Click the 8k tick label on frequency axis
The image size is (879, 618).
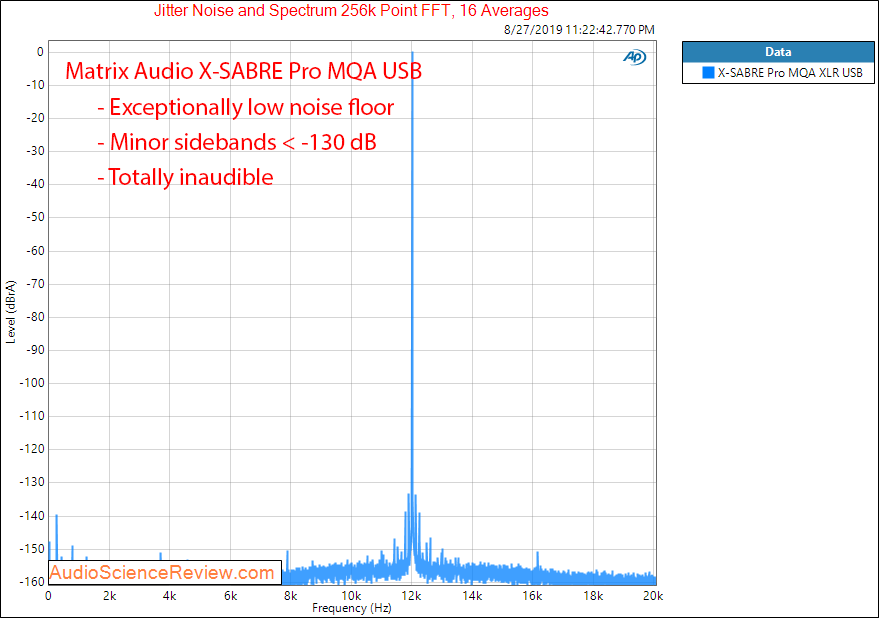[290, 596]
